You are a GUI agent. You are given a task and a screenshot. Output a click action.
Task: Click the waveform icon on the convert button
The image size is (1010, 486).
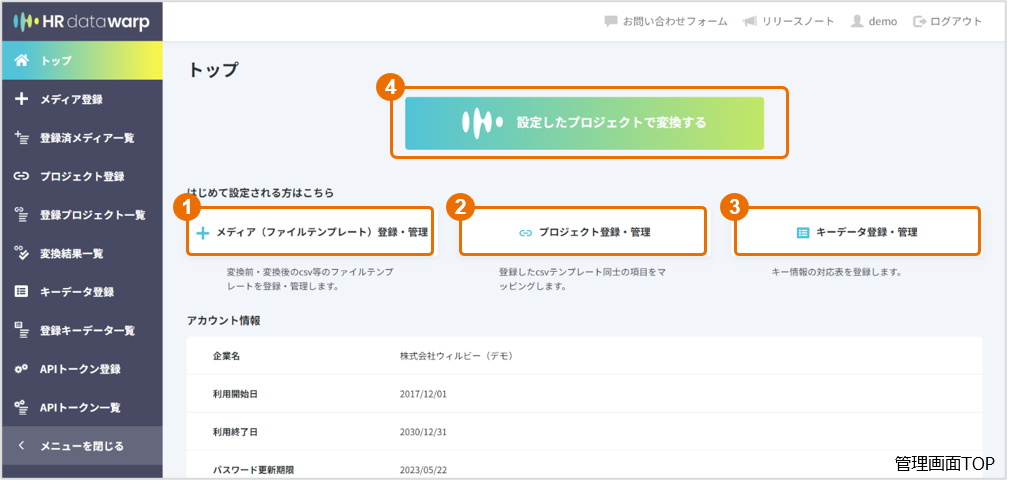(482, 122)
